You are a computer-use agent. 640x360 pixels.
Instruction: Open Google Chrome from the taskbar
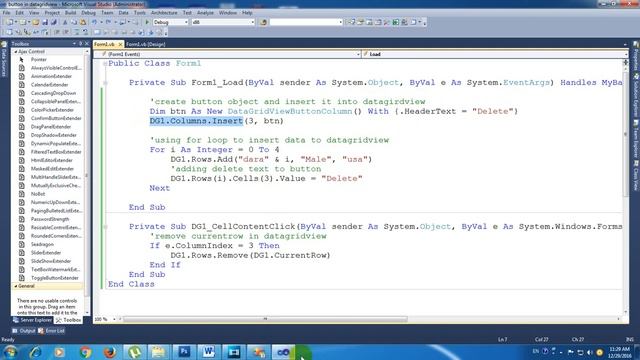click(85, 352)
